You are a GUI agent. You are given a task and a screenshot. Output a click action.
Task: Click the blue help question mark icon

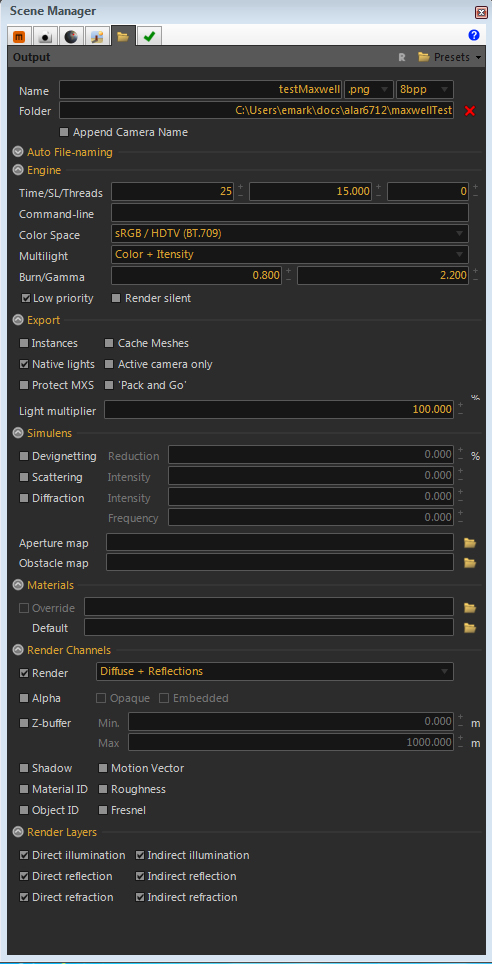(474, 35)
